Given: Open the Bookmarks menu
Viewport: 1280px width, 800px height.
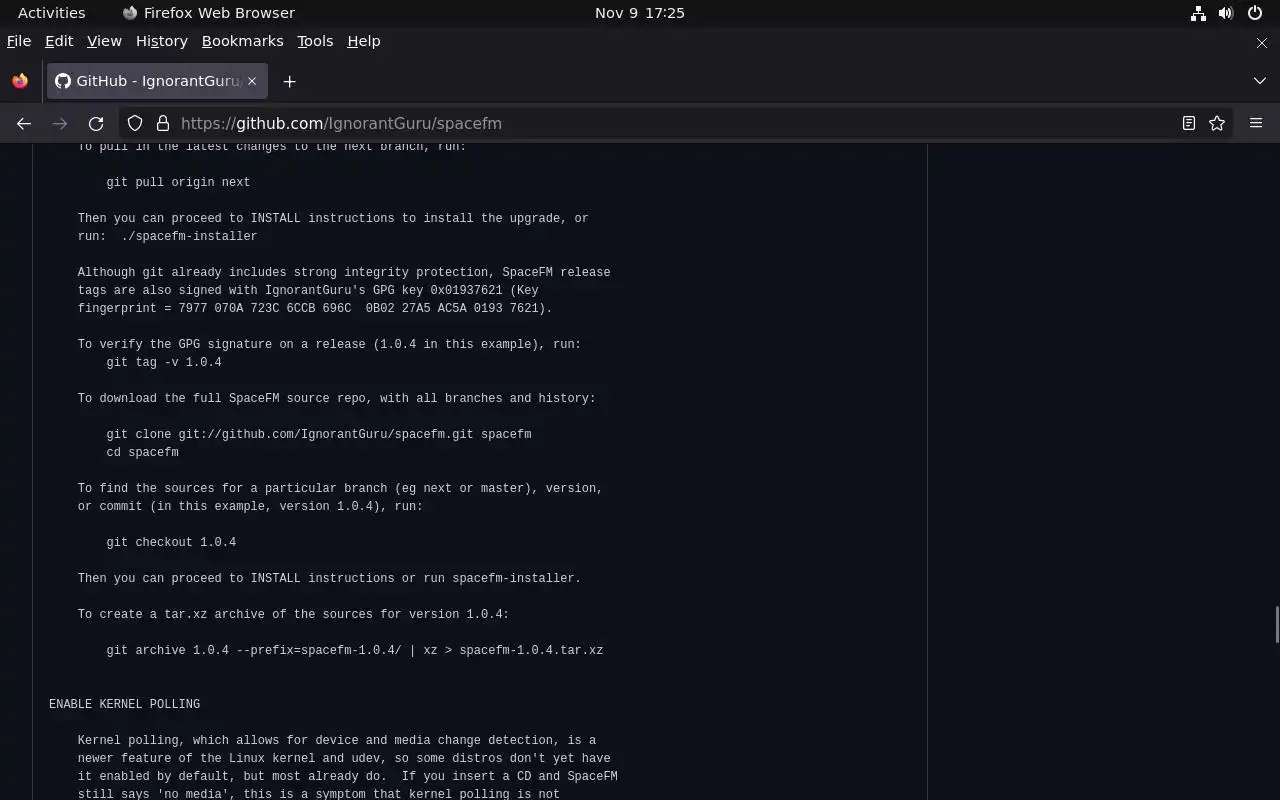Looking at the screenshot, I should pos(243,41).
